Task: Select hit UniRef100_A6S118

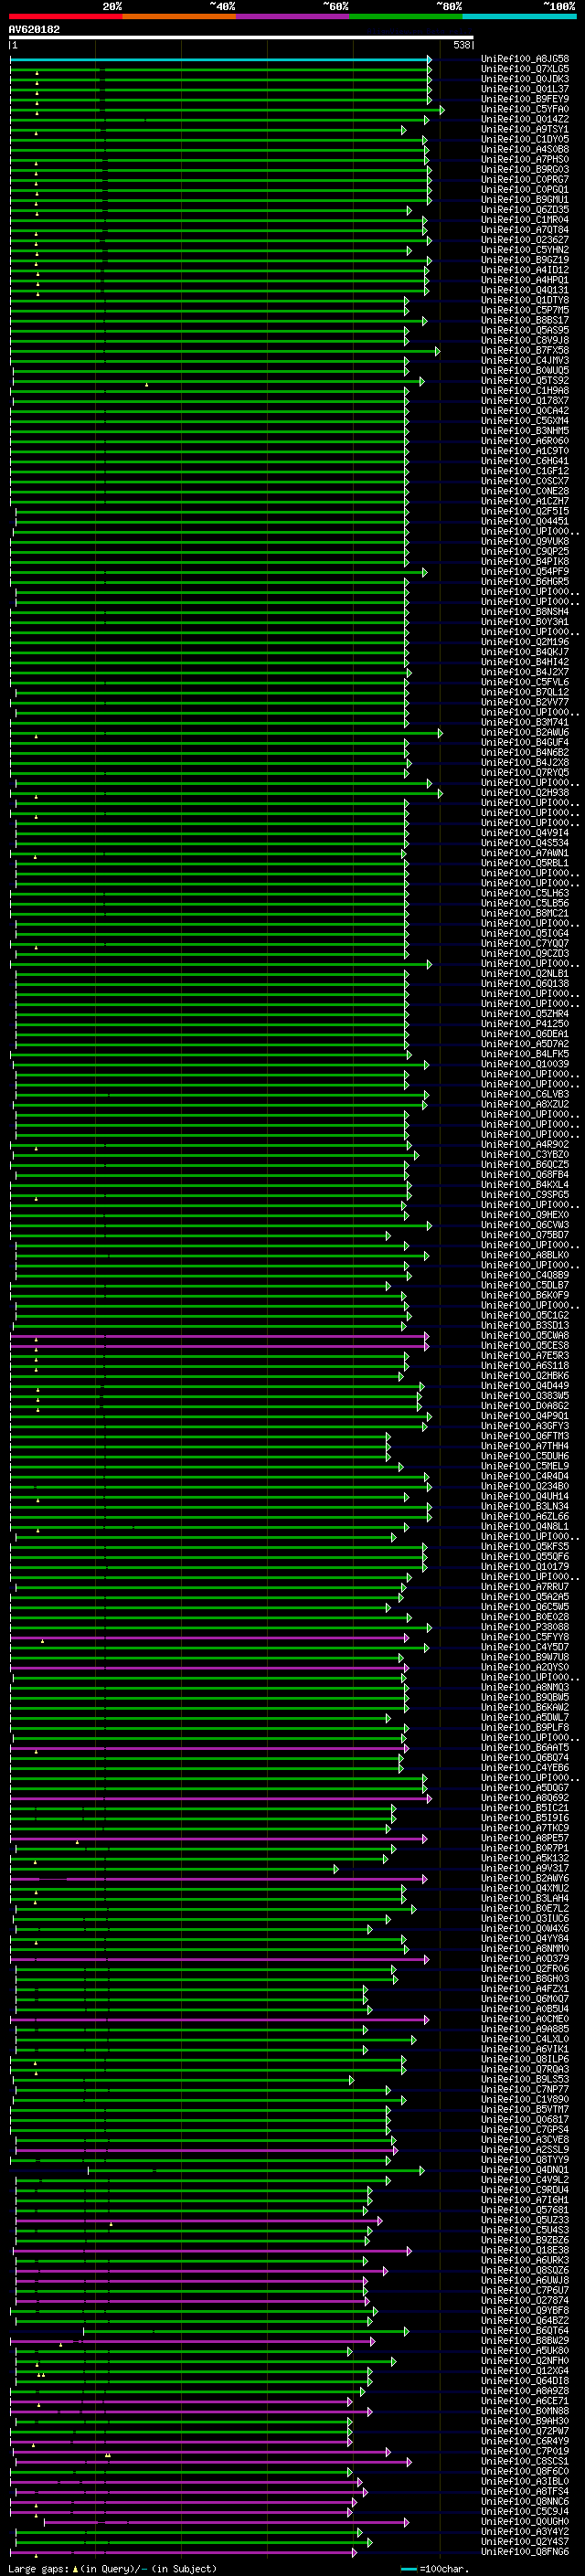Action: click(525, 1366)
